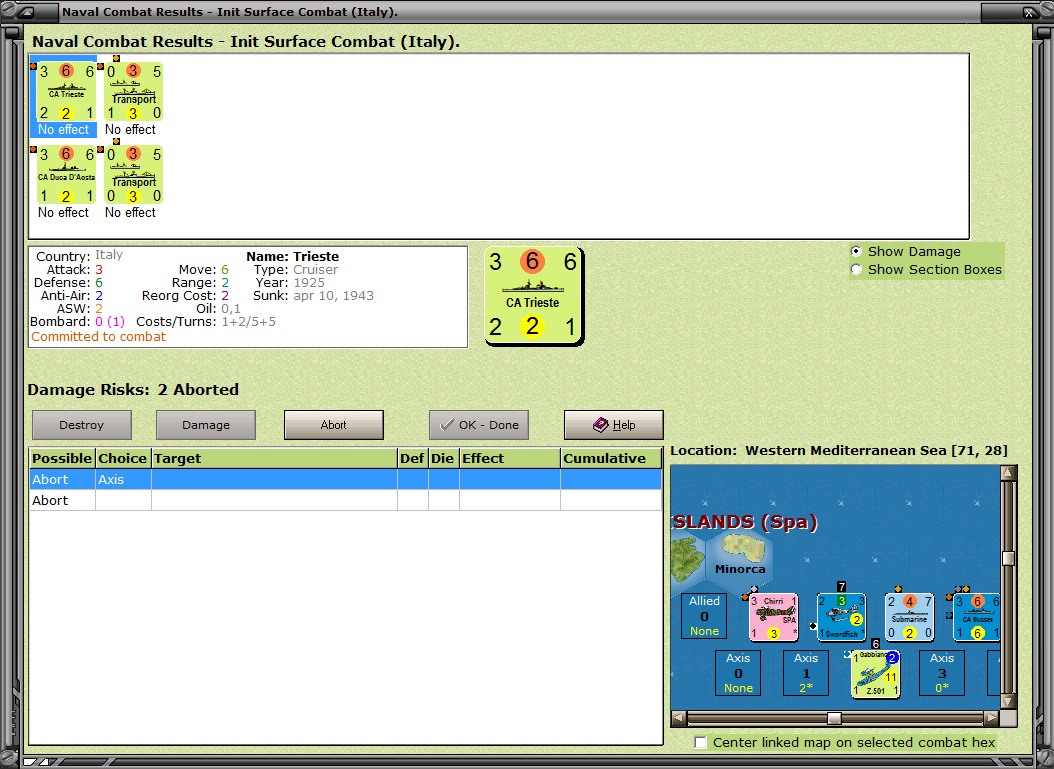Select the Transport counter beside CA Trieste
1054x769 pixels.
[134, 91]
